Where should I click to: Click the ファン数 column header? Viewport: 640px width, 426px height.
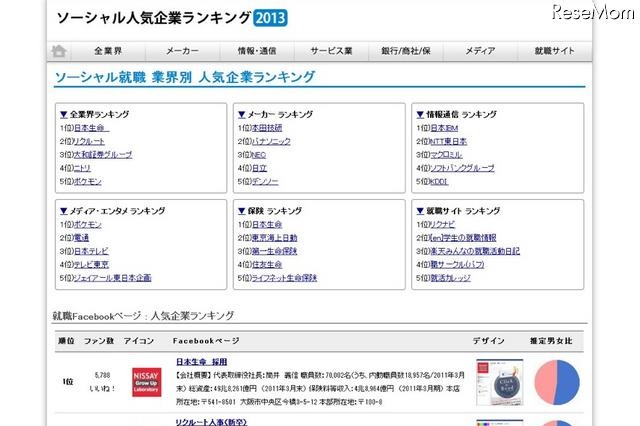pyautogui.click(x=99, y=341)
